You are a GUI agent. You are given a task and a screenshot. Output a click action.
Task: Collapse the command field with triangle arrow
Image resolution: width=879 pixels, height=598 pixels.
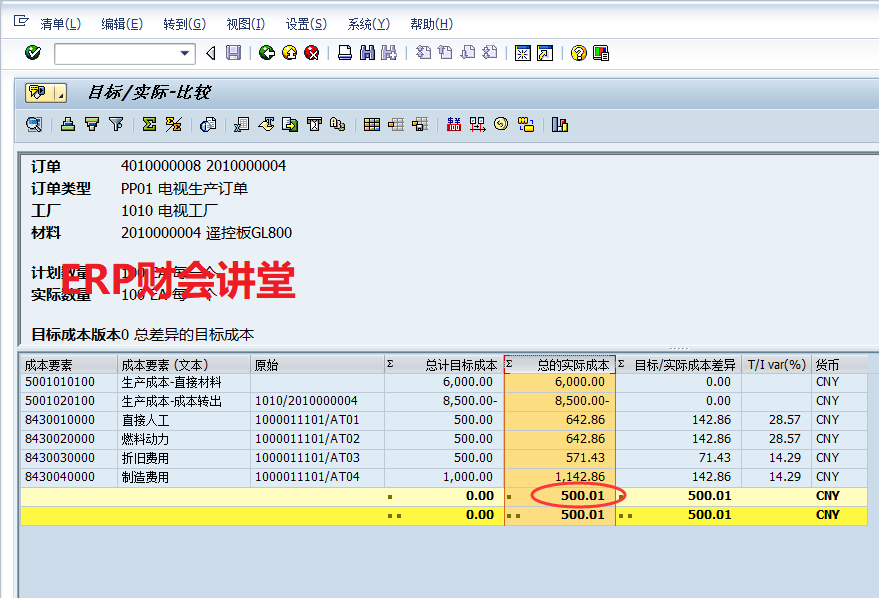(210, 53)
